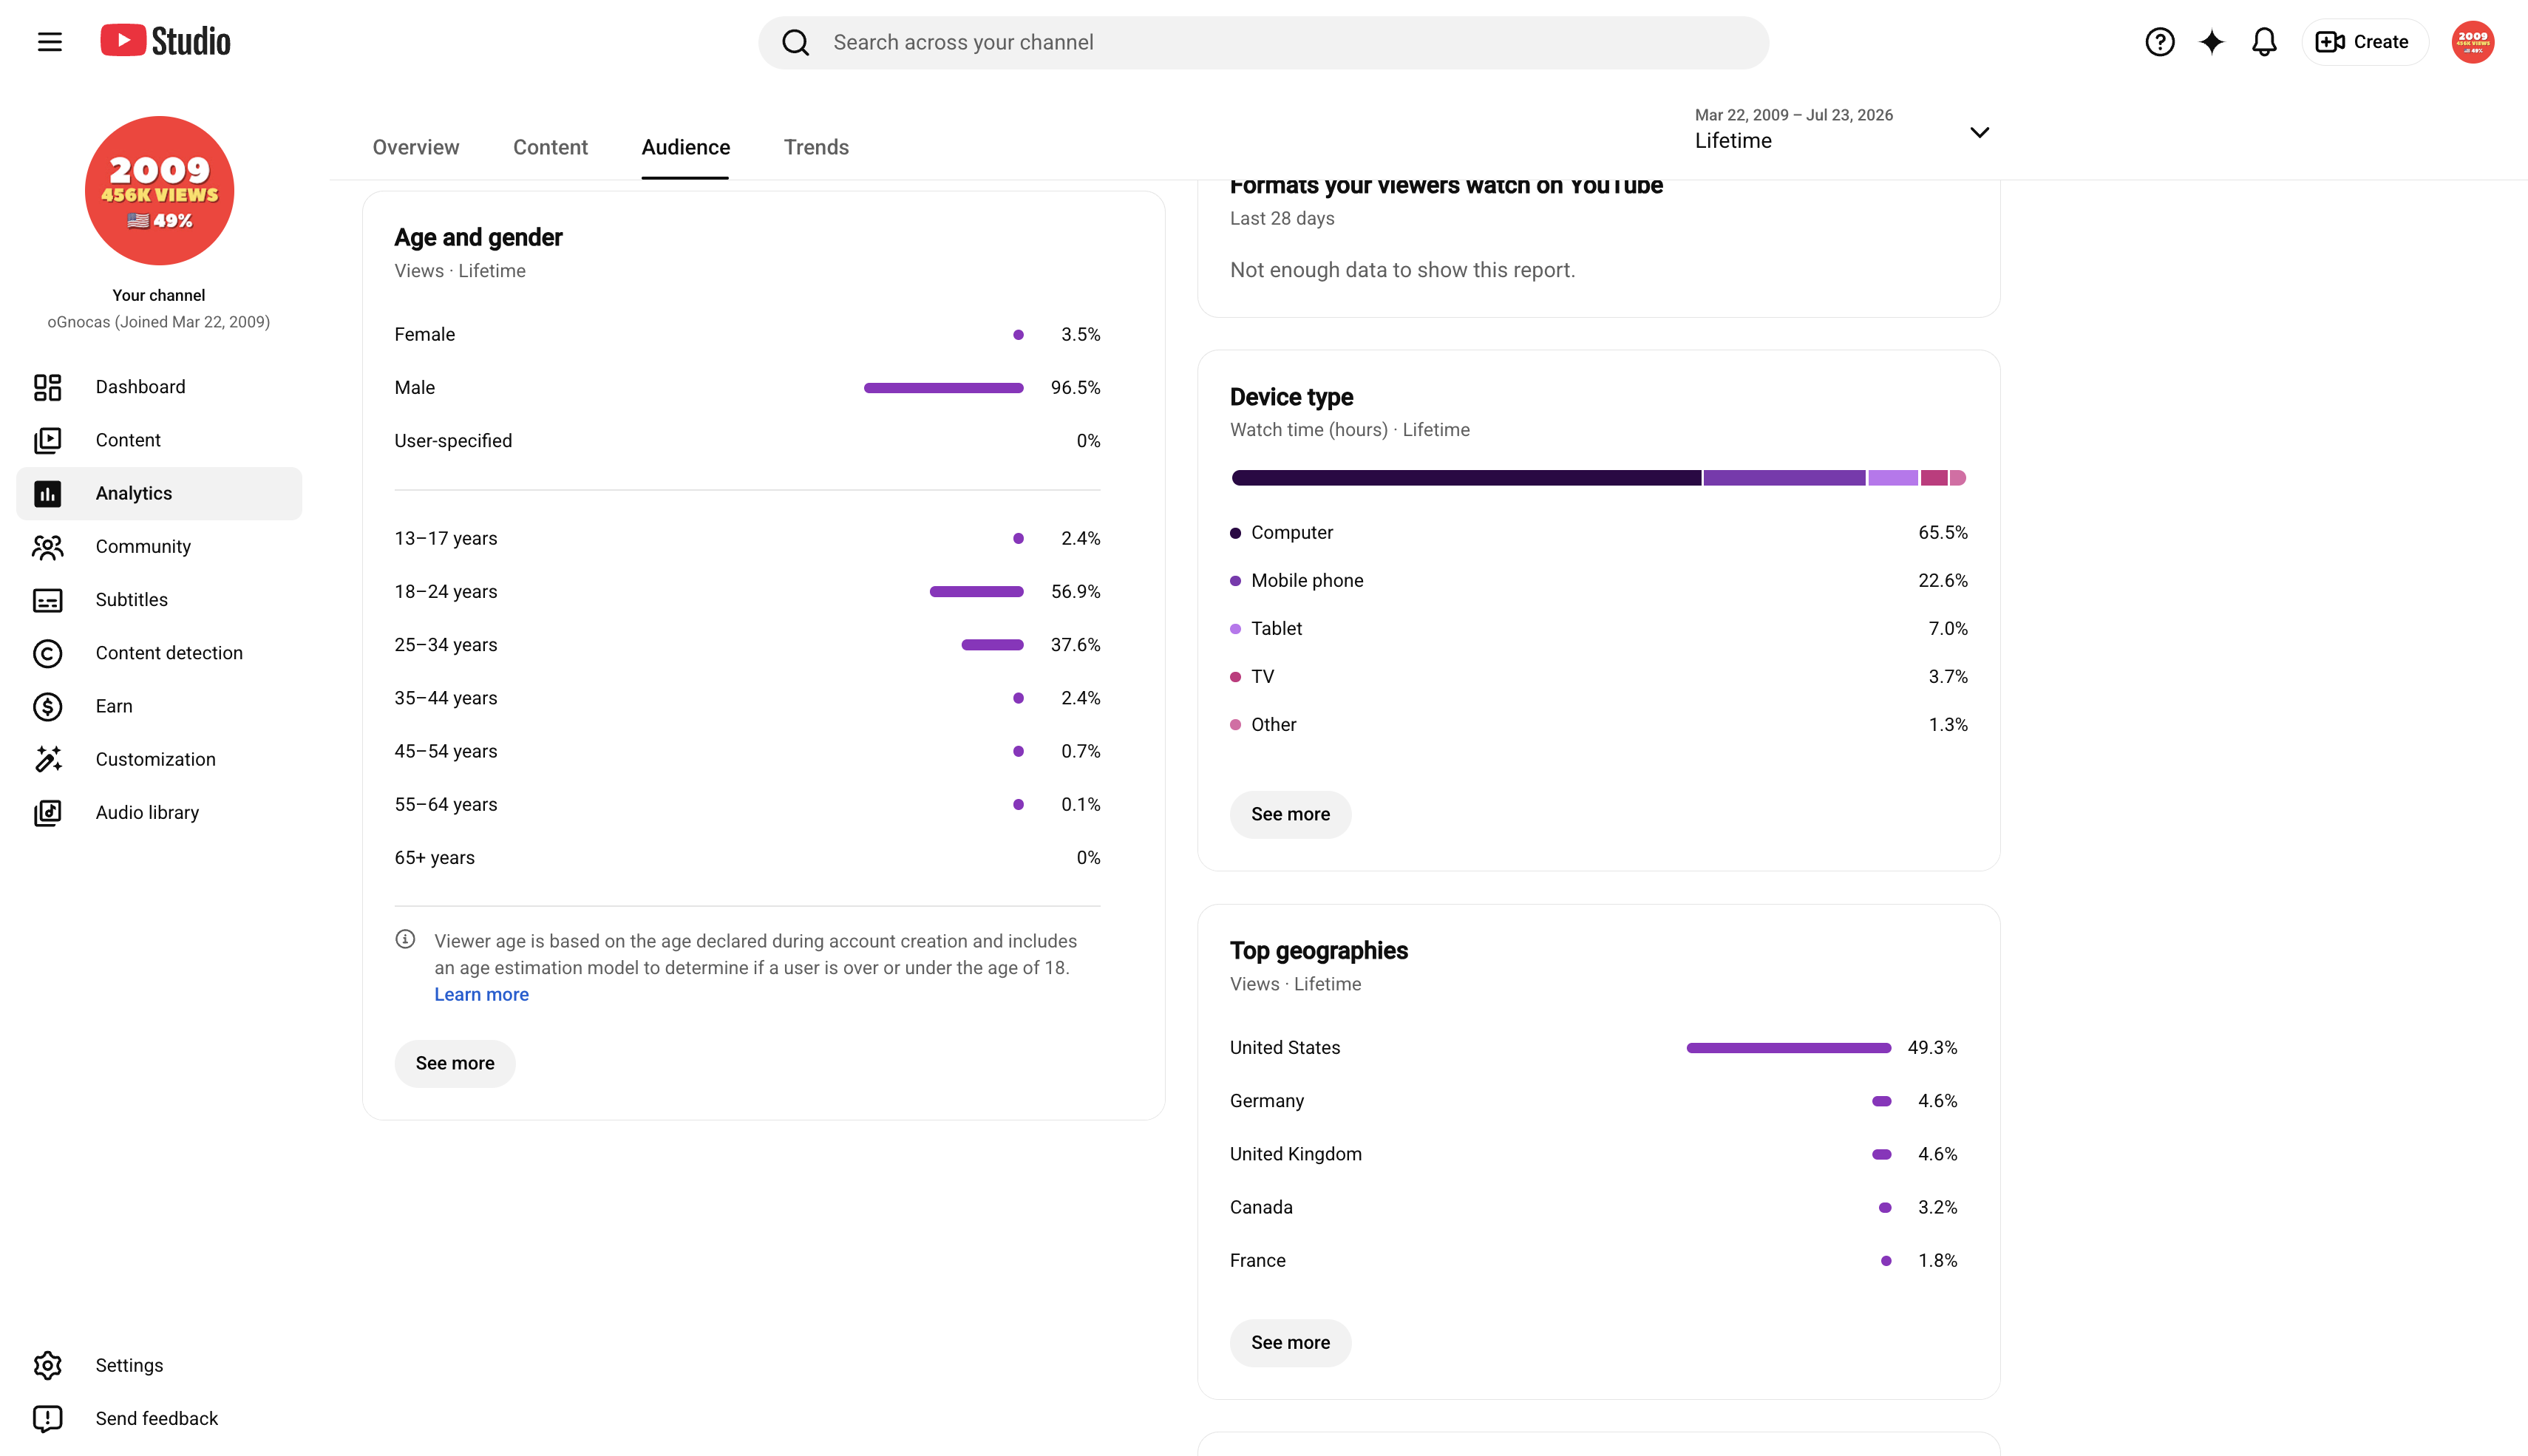Screen dimensions: 2528x1456
Task: Open the Earn dollar icon
Action: coord(47,706)
